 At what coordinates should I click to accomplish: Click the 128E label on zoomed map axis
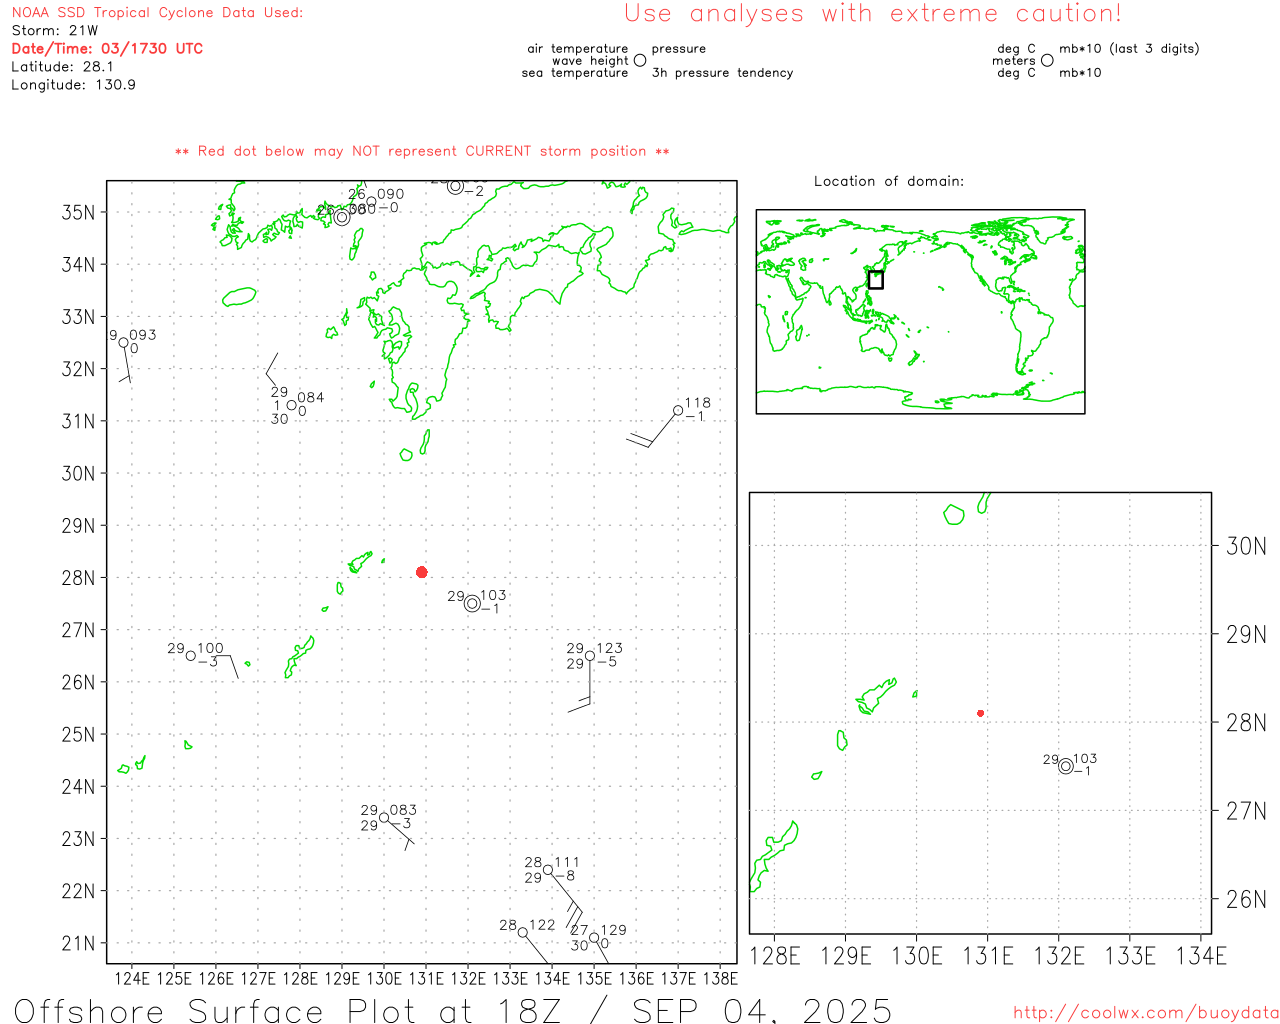[x=775, y=956]
